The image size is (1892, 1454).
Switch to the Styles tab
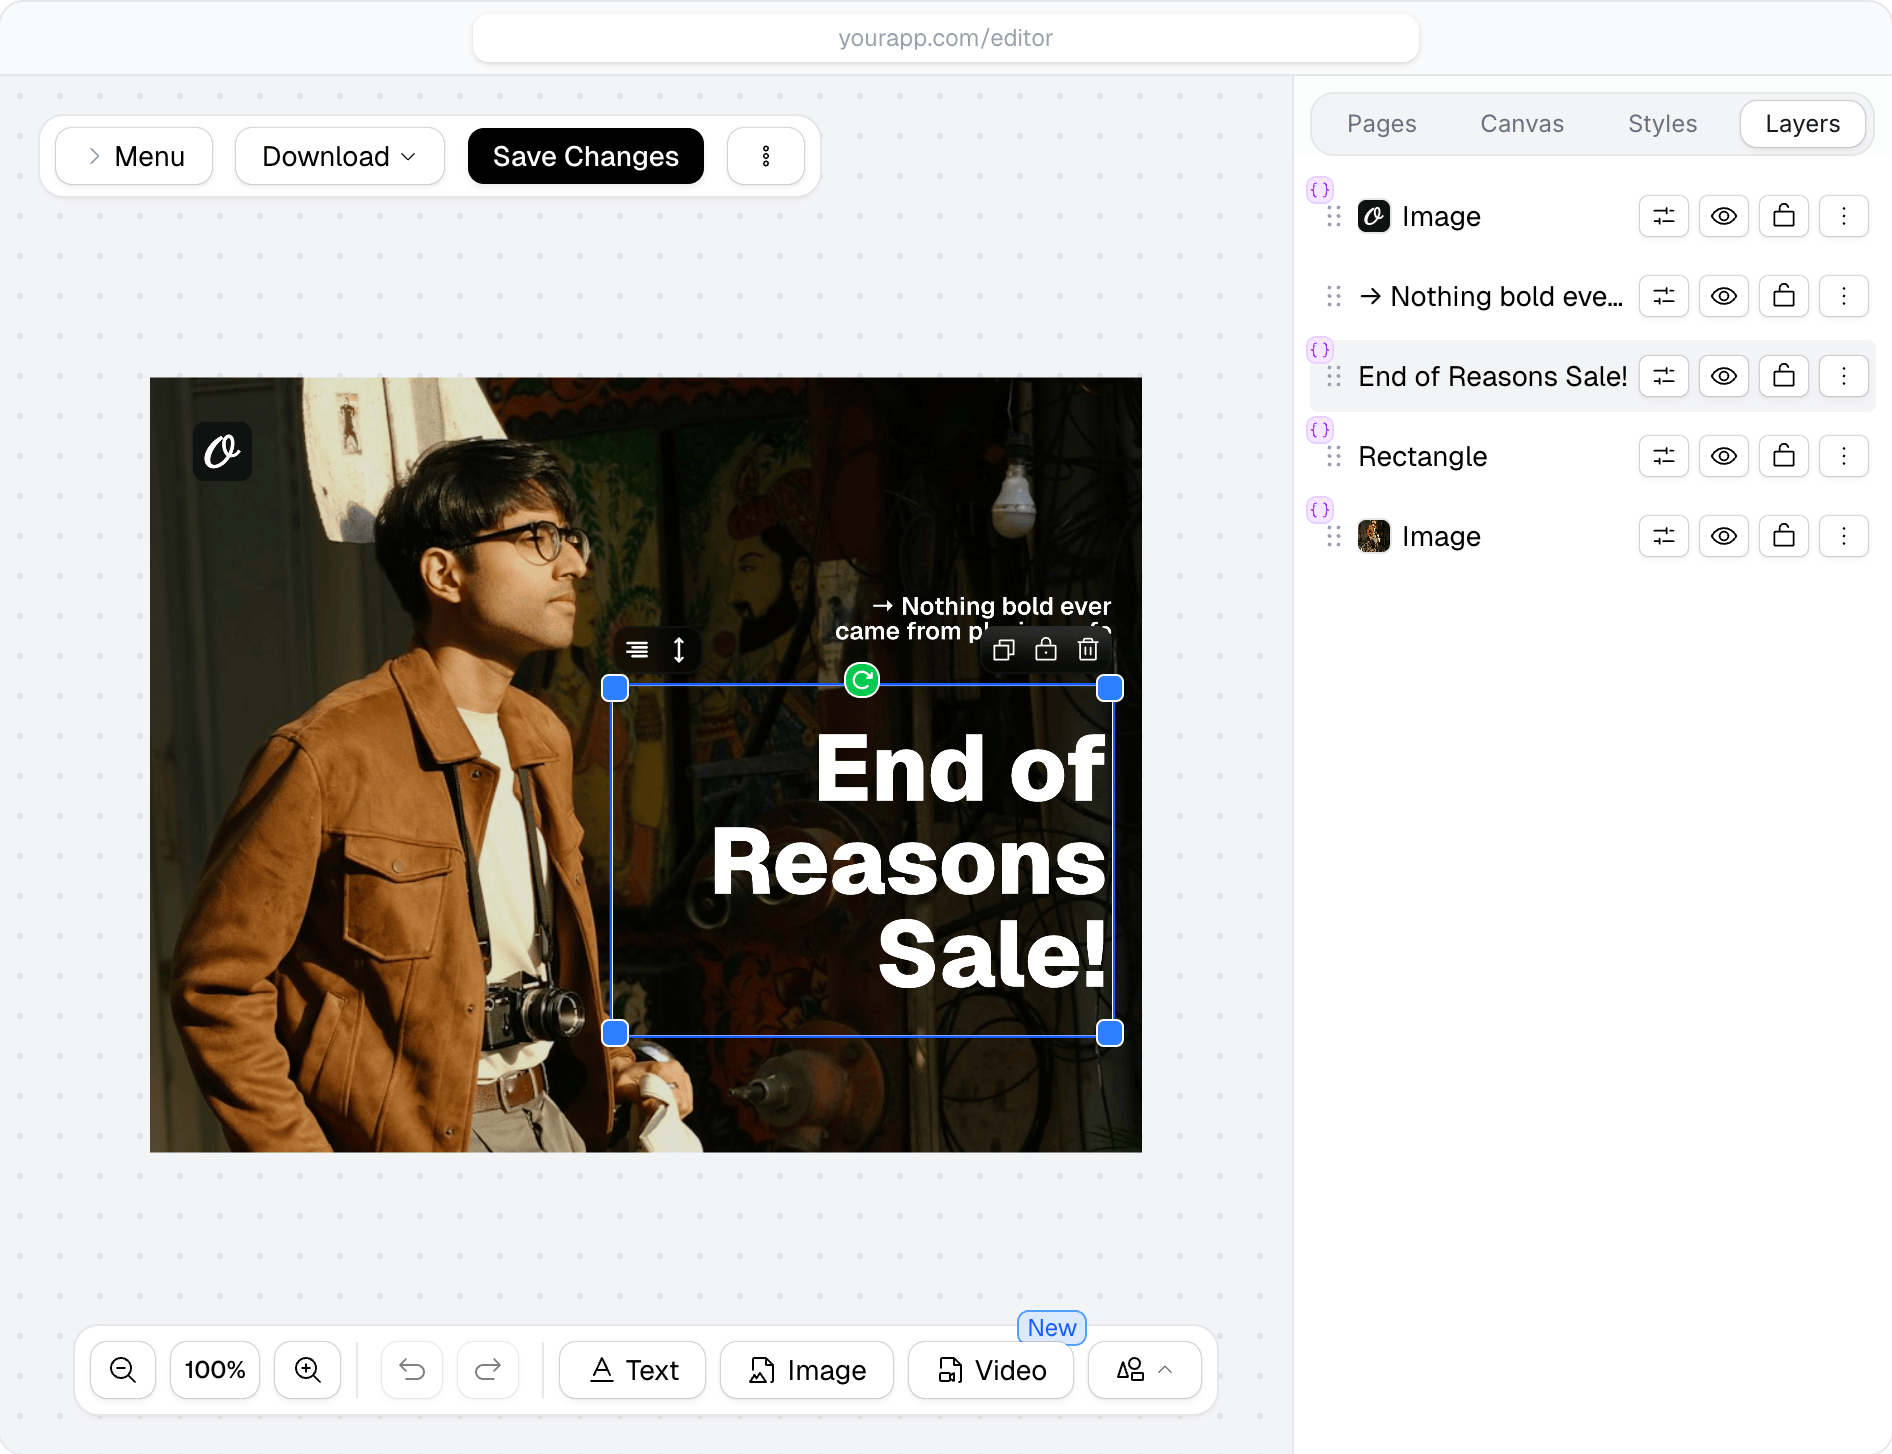[1661, 123]
